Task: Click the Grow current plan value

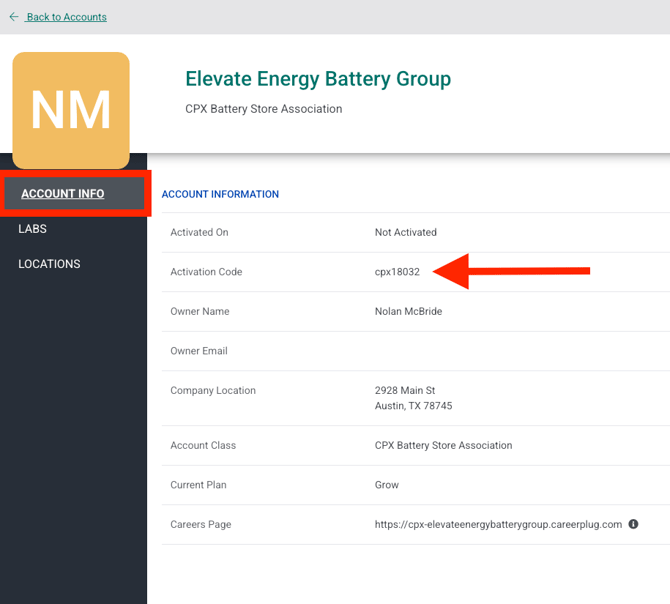Action: click(x=387, y=485)
